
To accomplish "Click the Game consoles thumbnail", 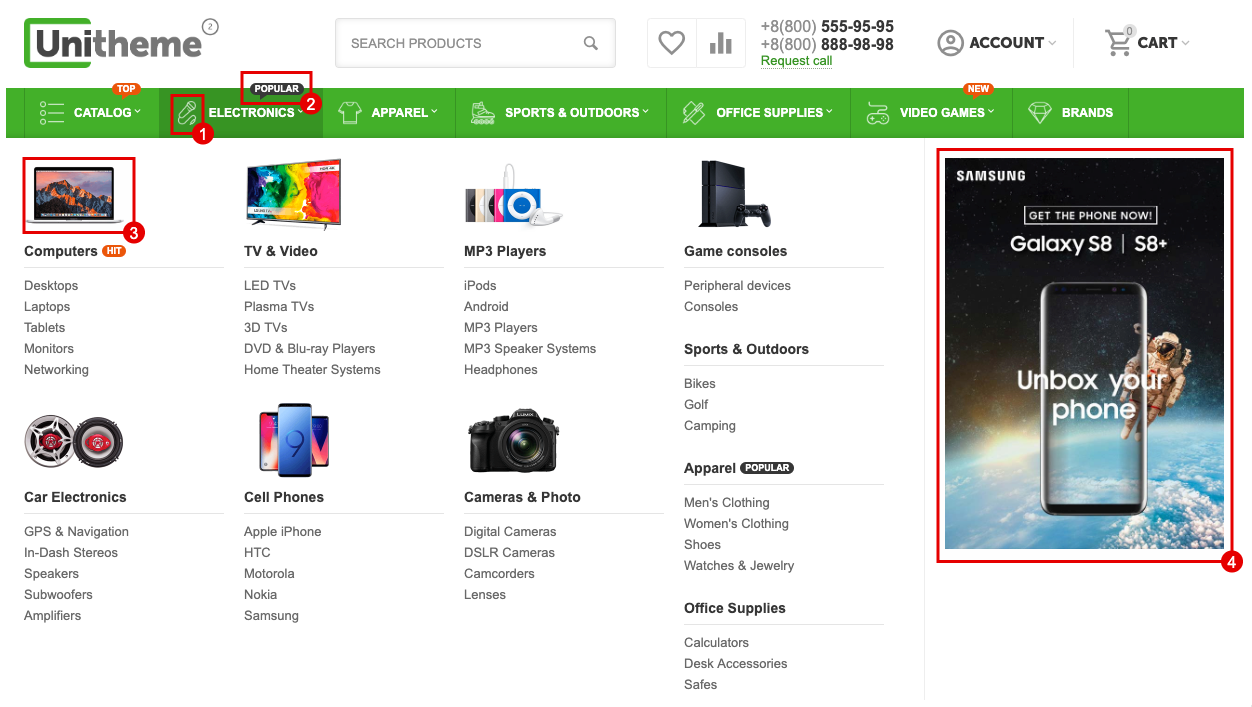I will pyautogui.click(x=735, y=194).
